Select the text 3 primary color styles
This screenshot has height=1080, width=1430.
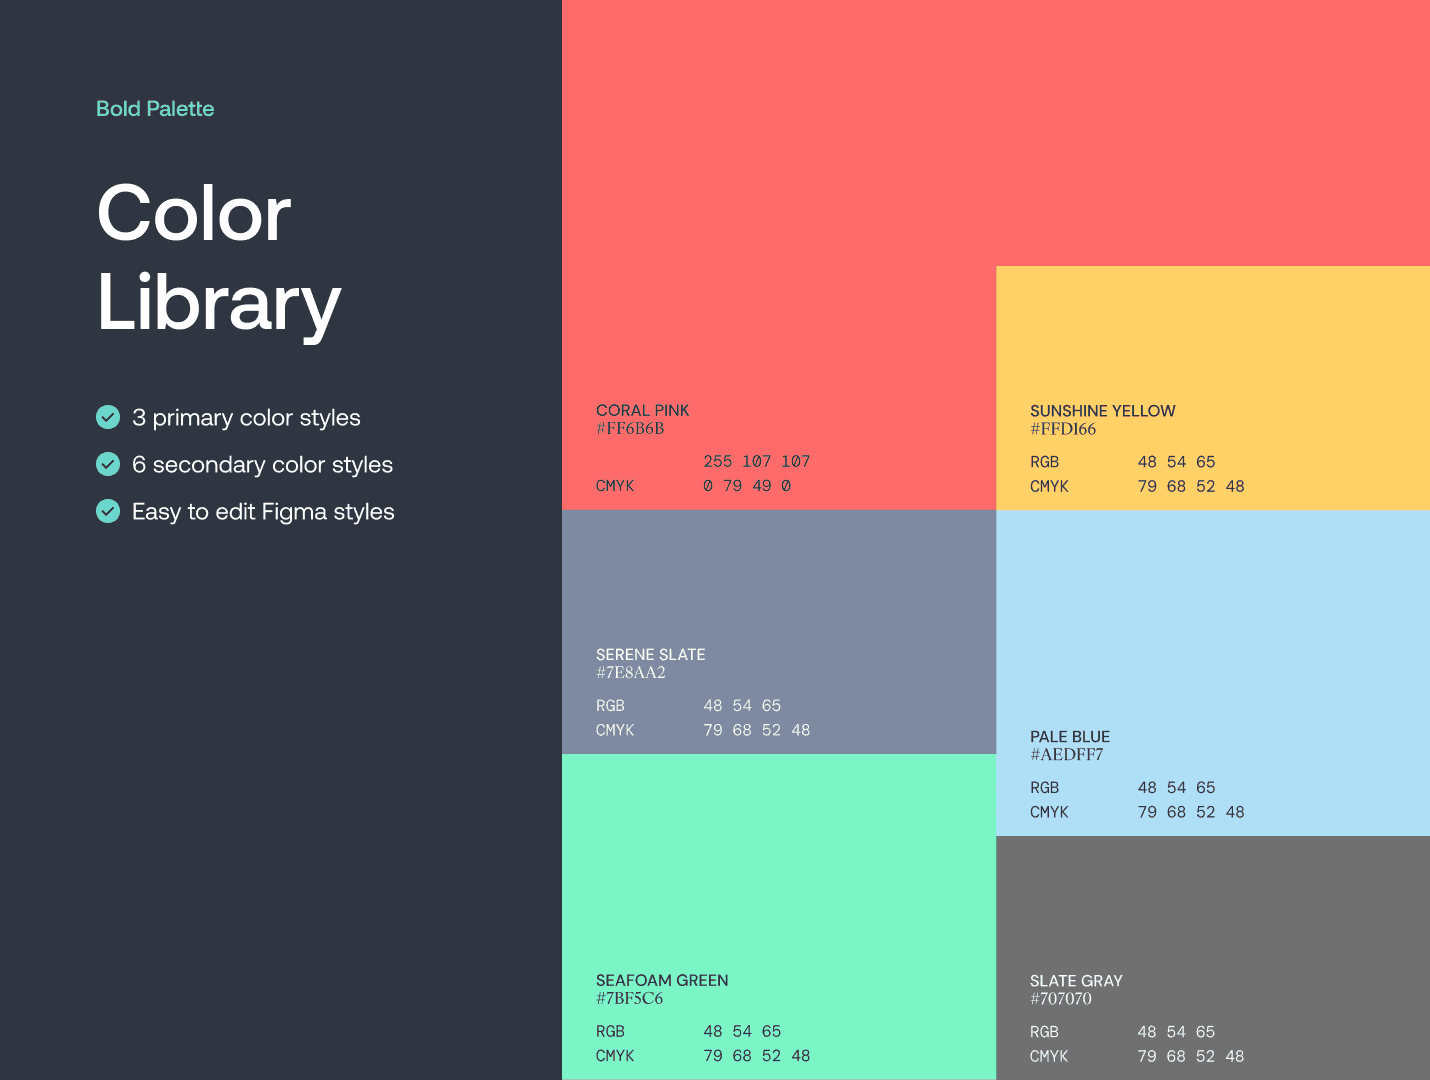click(246, 417)
